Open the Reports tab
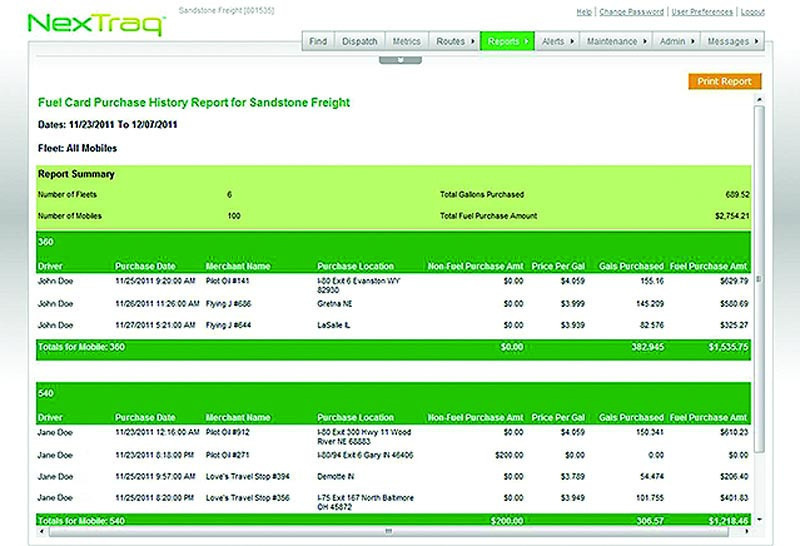The image size is (800, 546). 509,42
